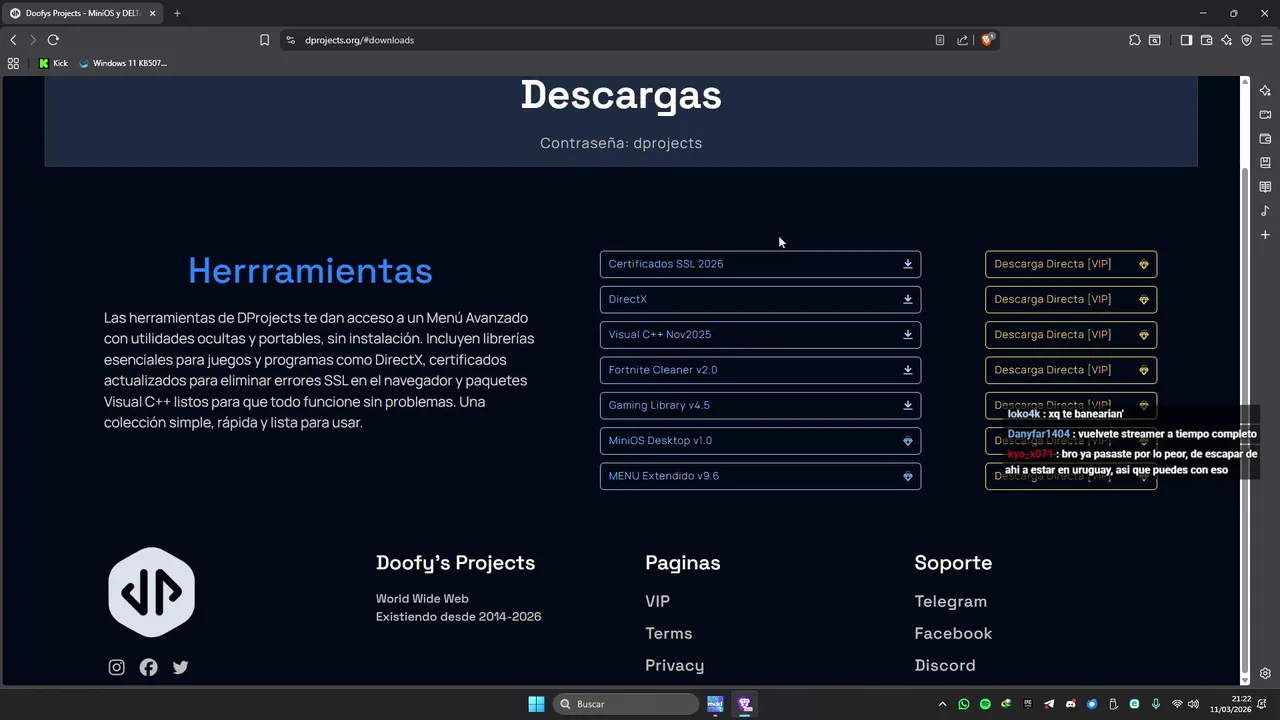Open the browser extensions puzzle icon

click(1134, 40)
